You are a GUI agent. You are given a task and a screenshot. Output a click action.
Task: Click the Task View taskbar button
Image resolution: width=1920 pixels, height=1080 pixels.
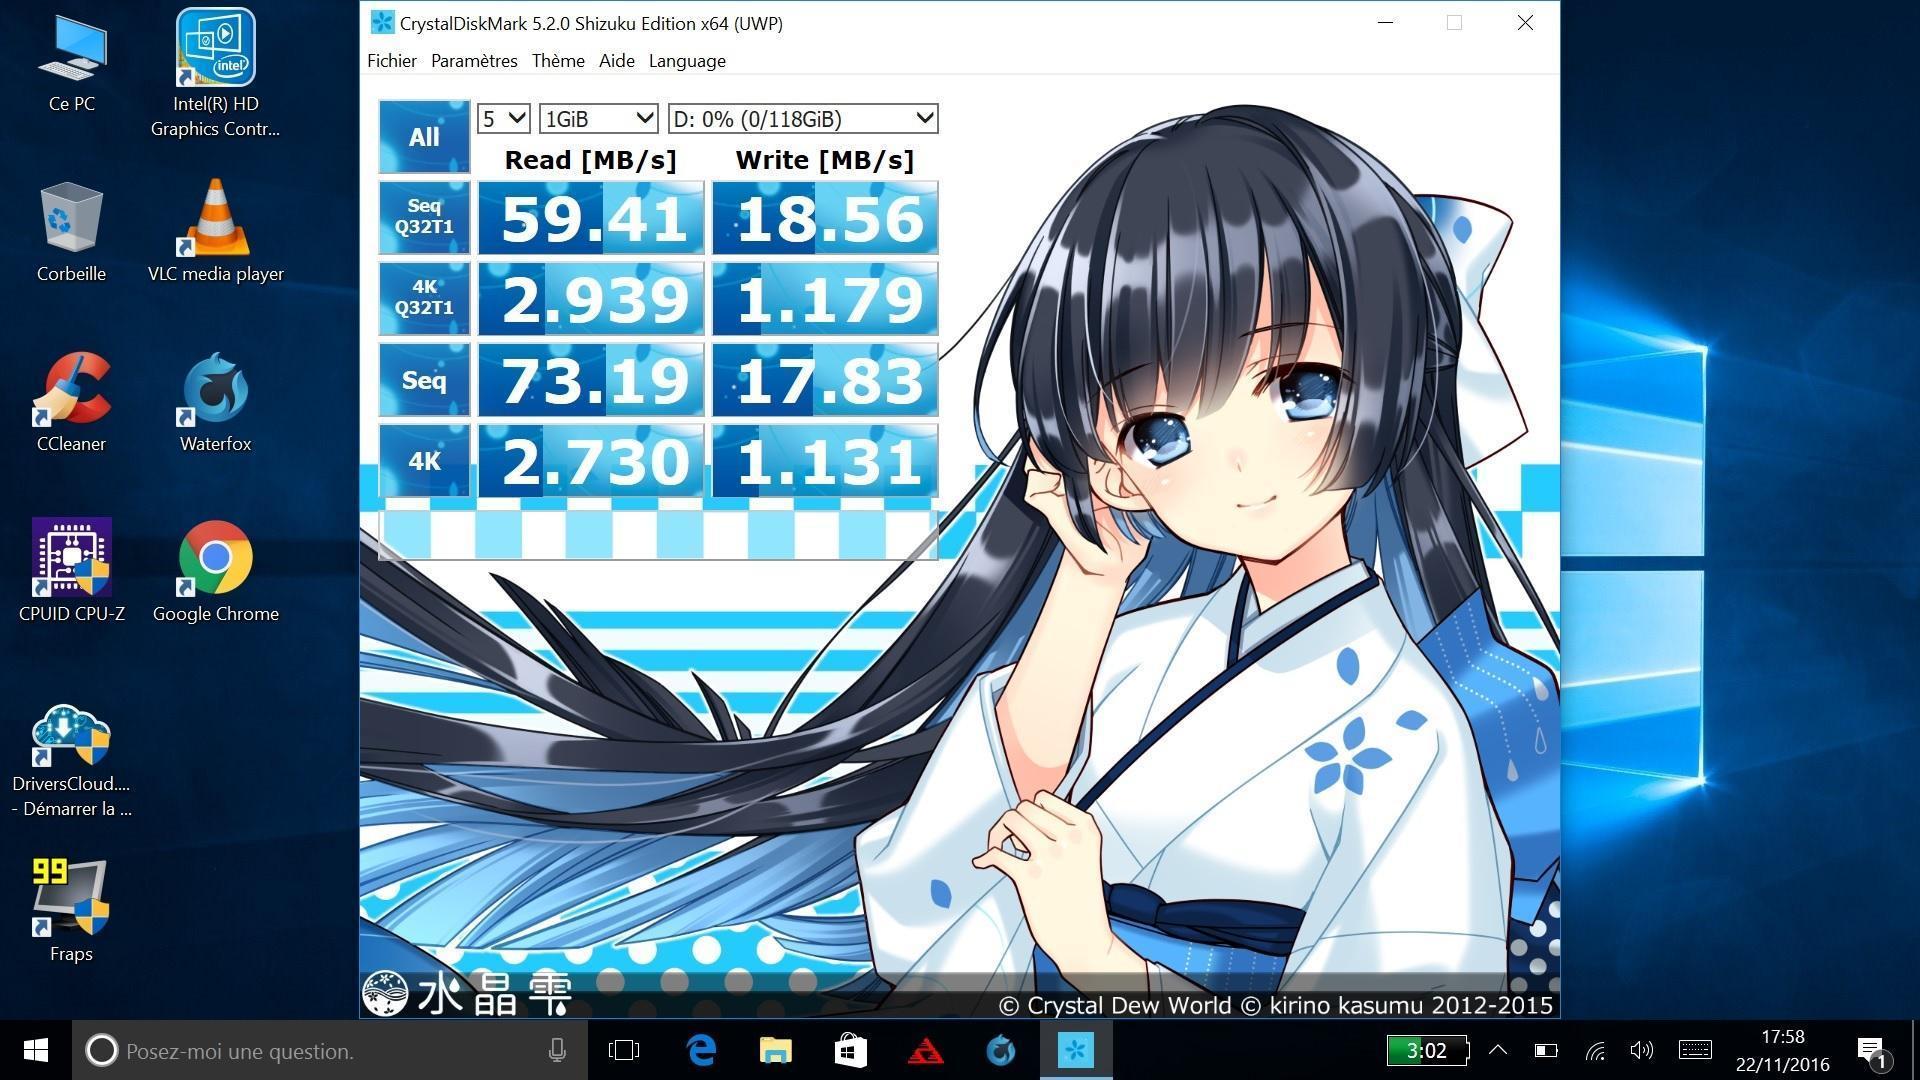coord(624,1050)
